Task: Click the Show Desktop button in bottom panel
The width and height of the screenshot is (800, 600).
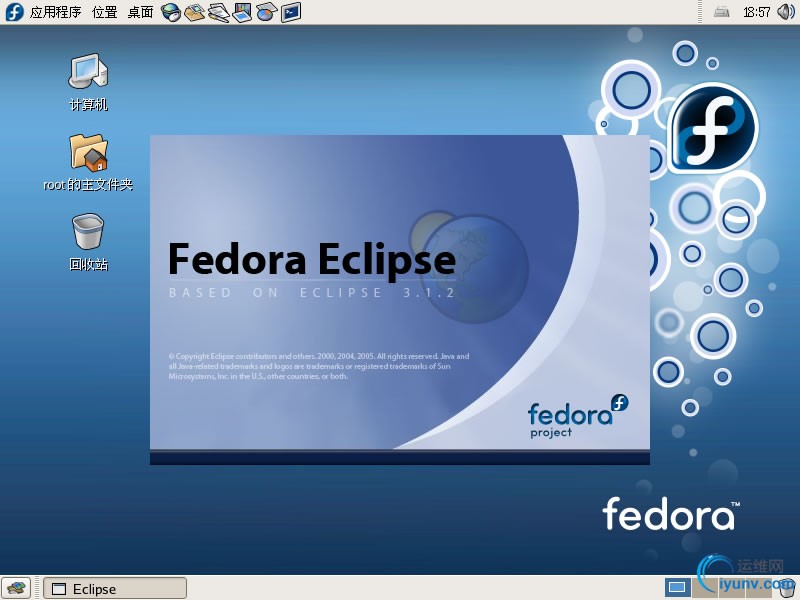Action: pos(16,588)
